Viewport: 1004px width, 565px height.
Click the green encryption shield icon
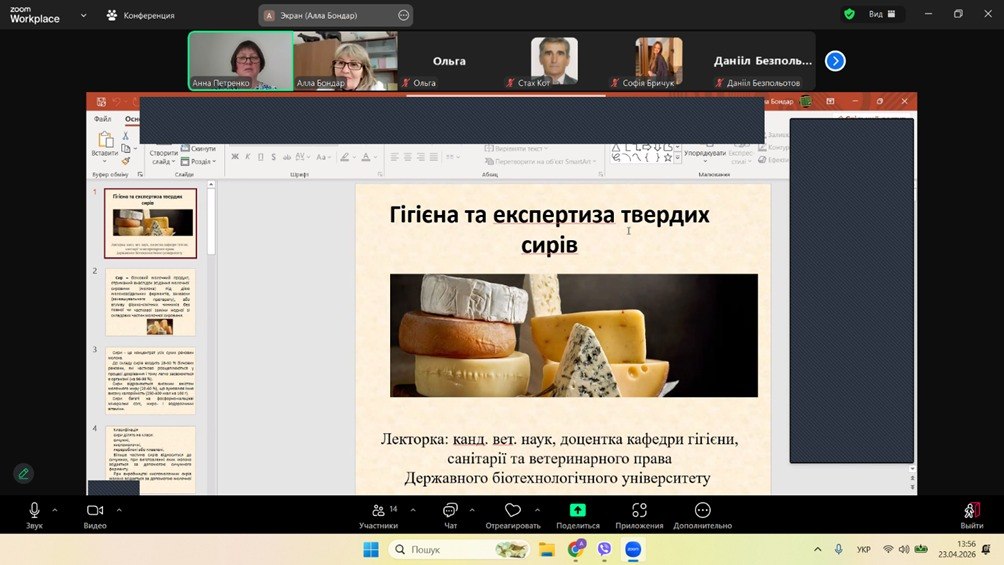849,14
